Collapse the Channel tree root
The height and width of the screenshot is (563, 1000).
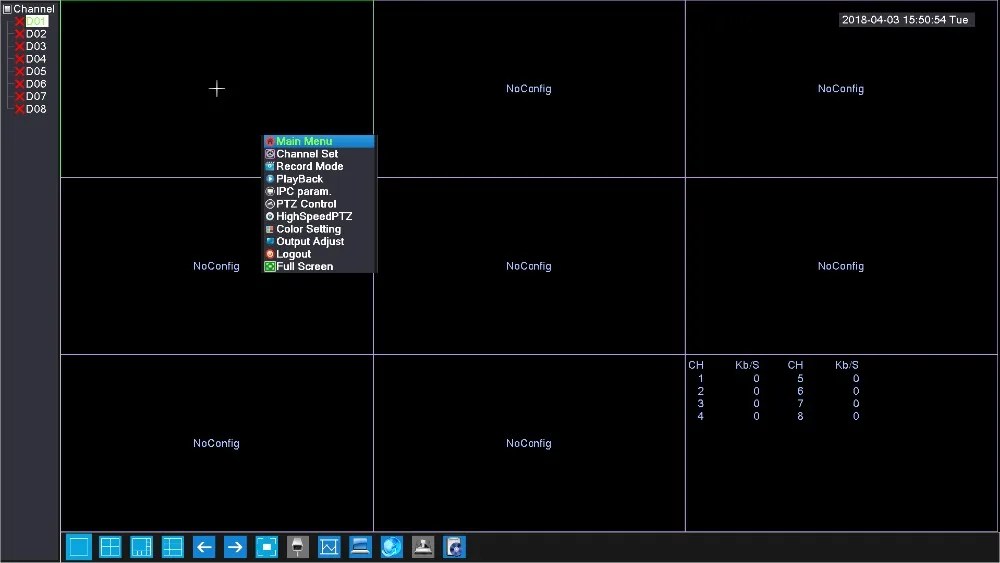[7, 9]
